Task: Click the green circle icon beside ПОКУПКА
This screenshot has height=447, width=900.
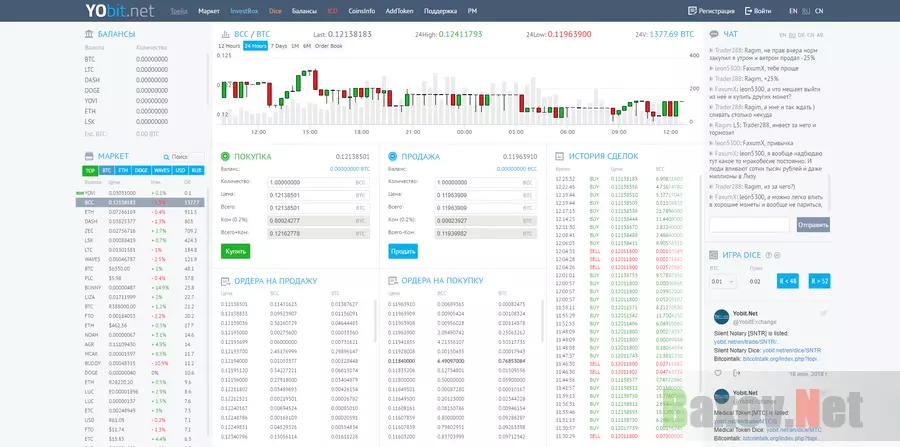Action: point(225,156)
